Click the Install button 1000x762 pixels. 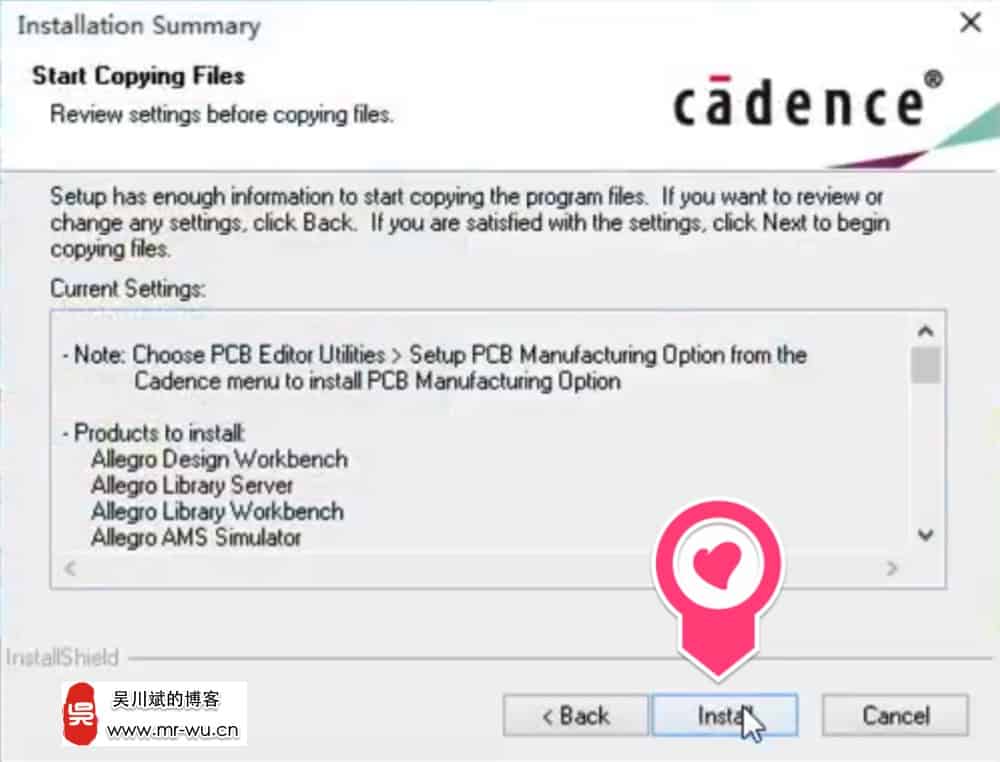coord(725,715)
